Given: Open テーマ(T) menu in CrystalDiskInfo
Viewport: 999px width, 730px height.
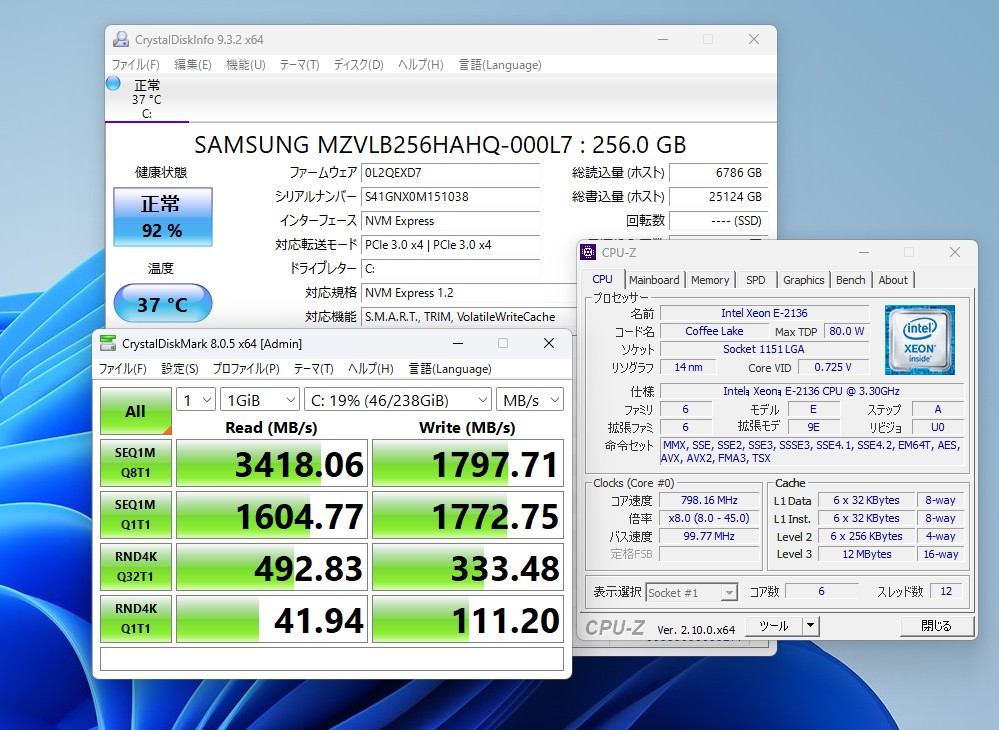Looking at the screenshot, I should 299,65.
